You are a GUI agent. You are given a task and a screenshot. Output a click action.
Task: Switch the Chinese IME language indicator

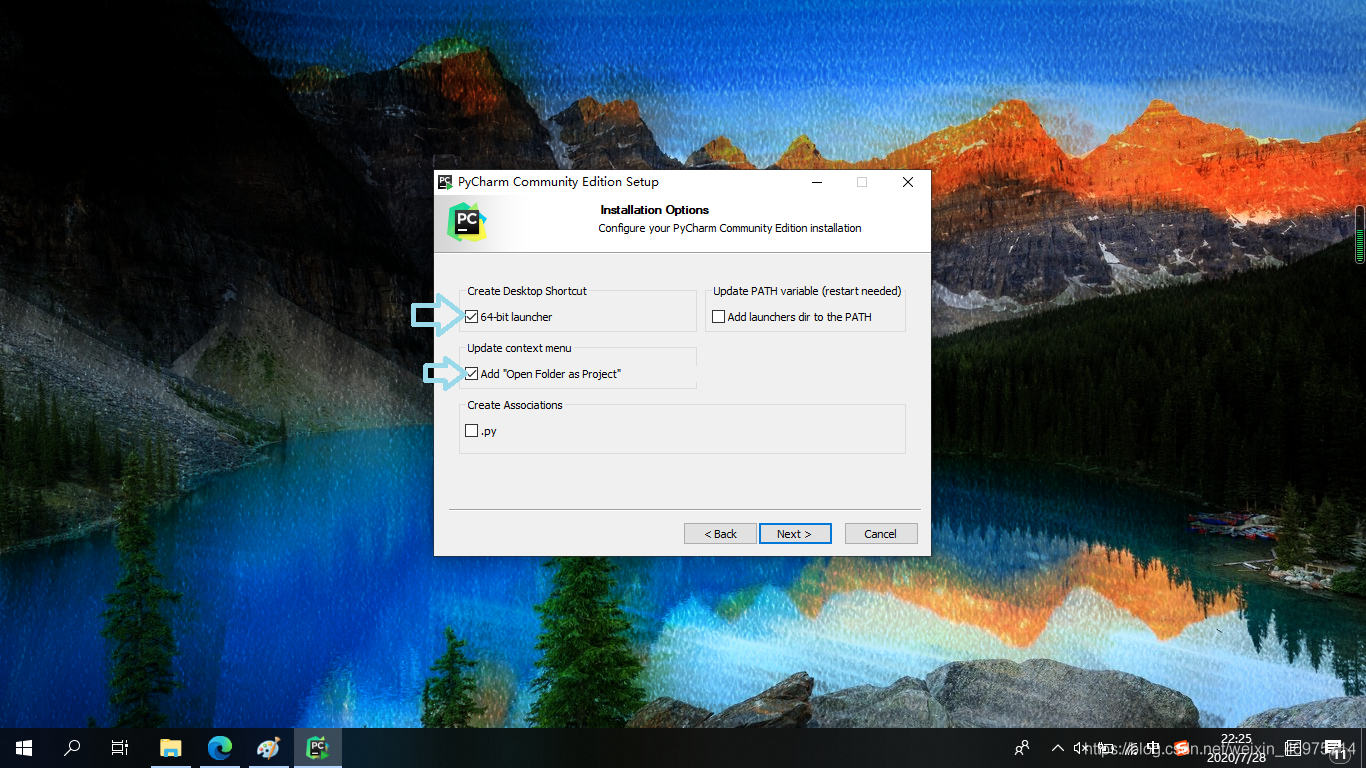1153,748
